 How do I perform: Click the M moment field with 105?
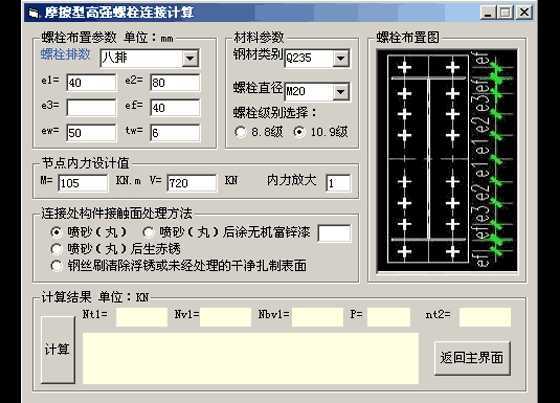(x=83, y=183)
